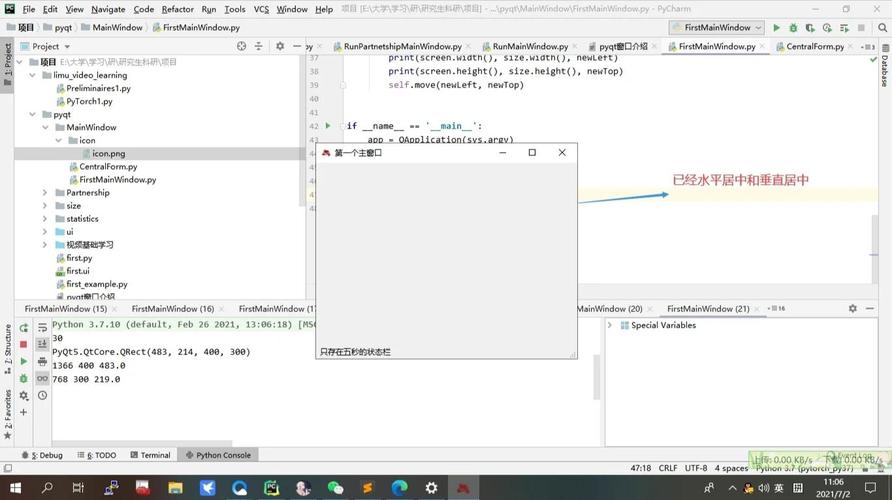This screenshot has height=500, width=892.
Task: Click print icon in console toolbar
Action: [43, 361]
